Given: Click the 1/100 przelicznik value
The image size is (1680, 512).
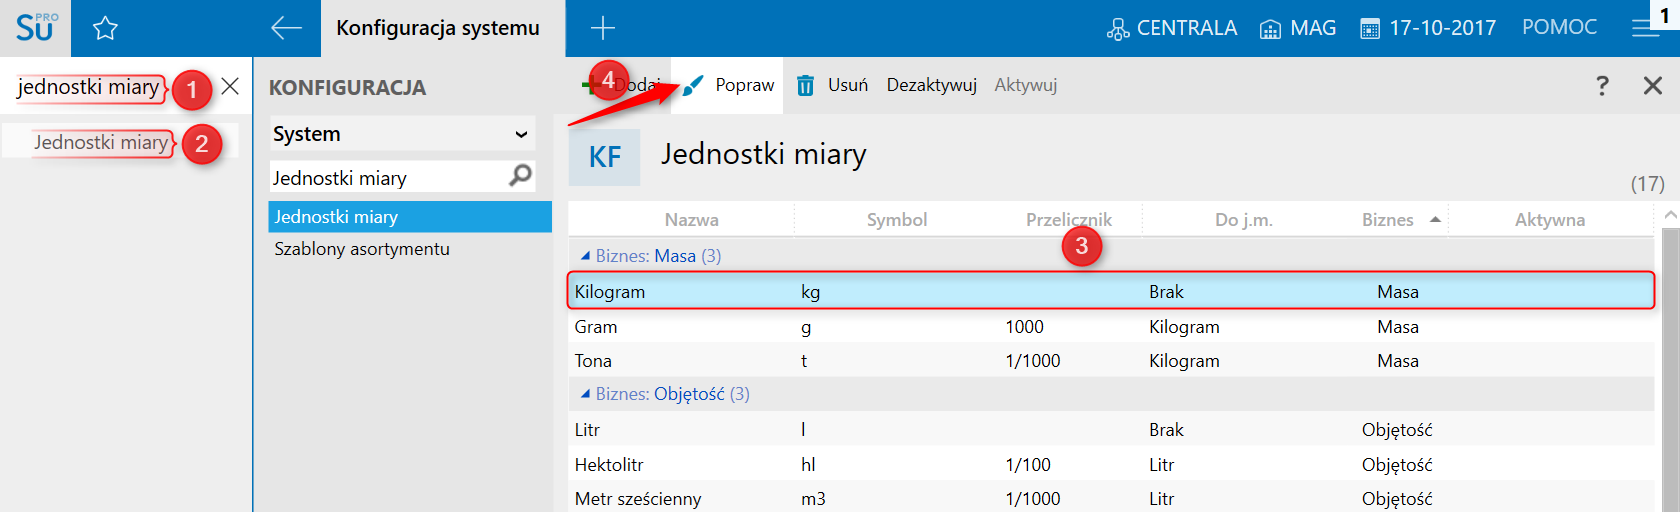Looking at the screenshot, I should pyautogui.click(x=1028, y=465).
